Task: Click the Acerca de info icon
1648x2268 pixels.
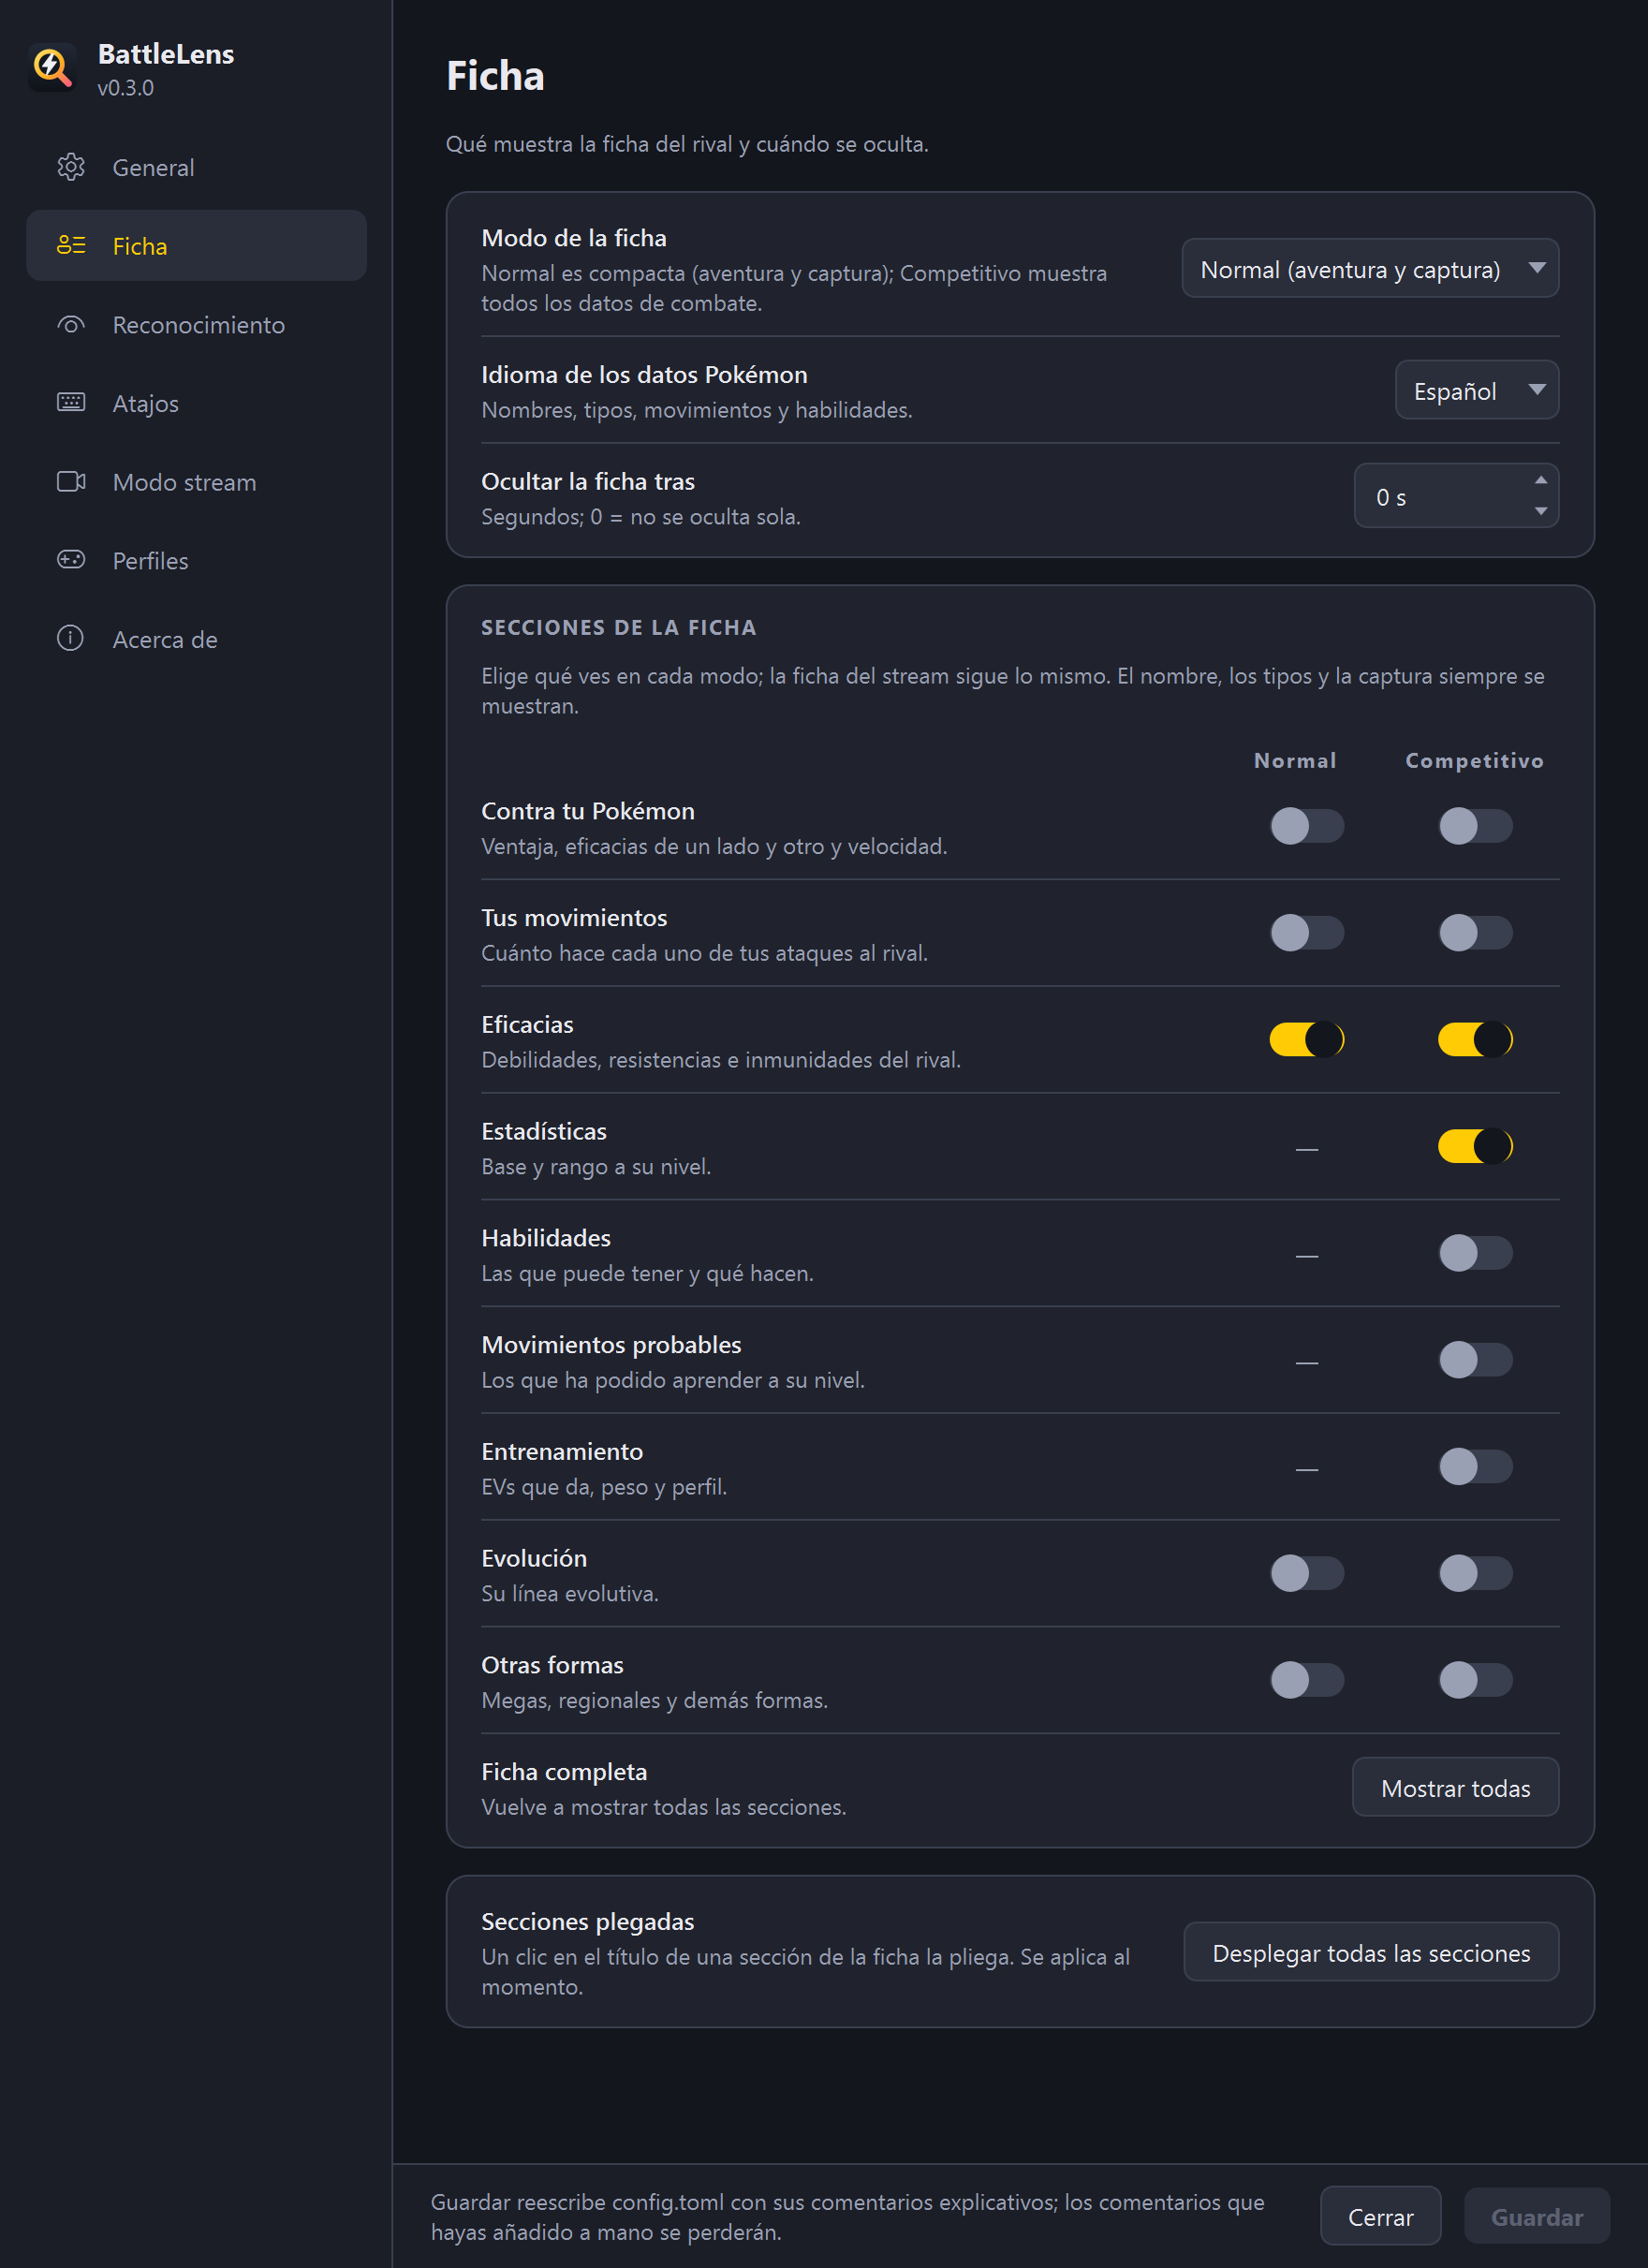Action: [x=71, y=638]
